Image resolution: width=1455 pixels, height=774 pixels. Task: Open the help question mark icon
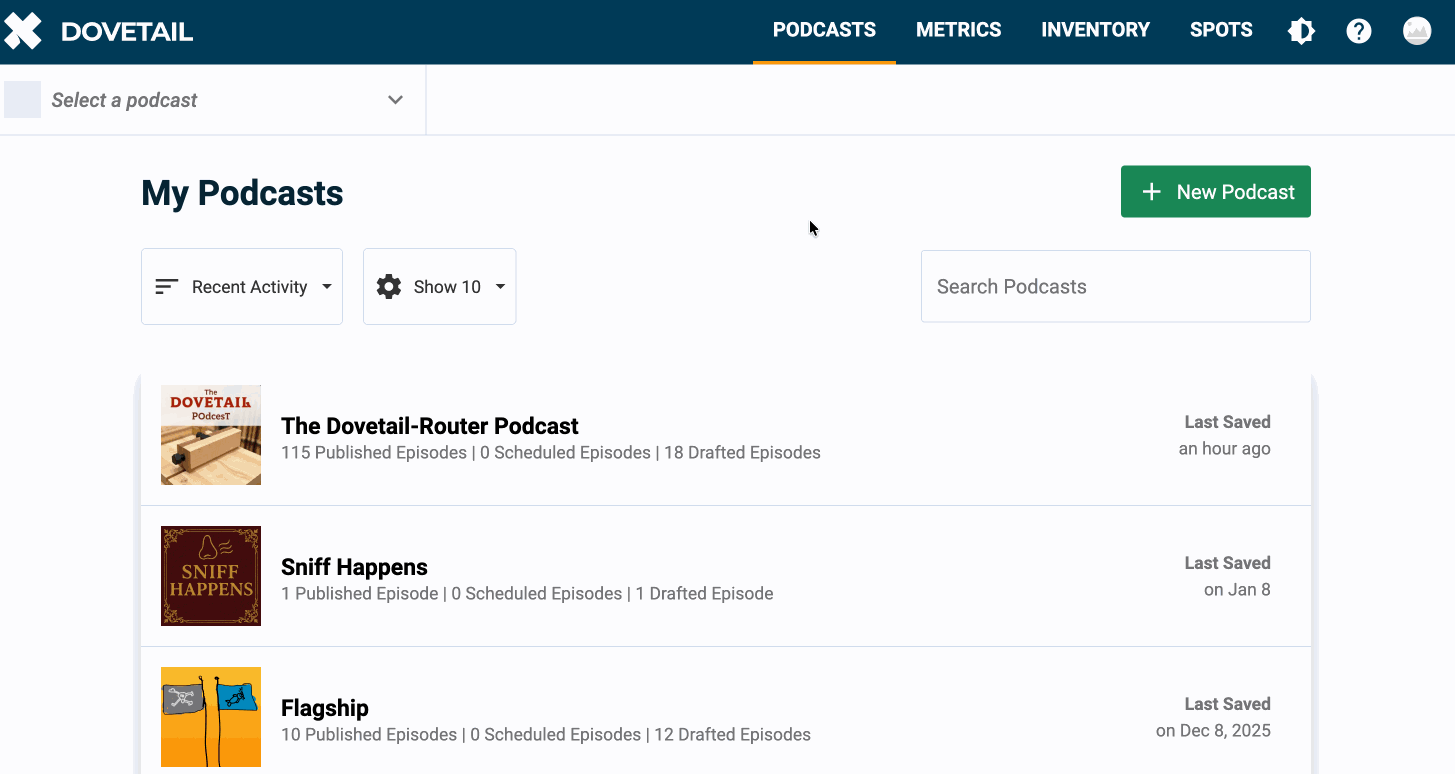point(1358,31)
